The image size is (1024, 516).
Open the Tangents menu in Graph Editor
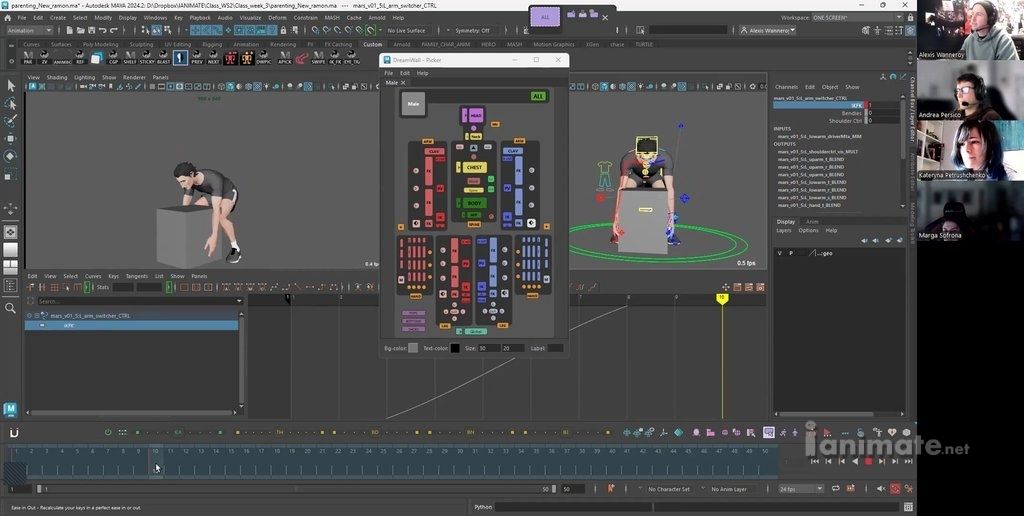136,276
